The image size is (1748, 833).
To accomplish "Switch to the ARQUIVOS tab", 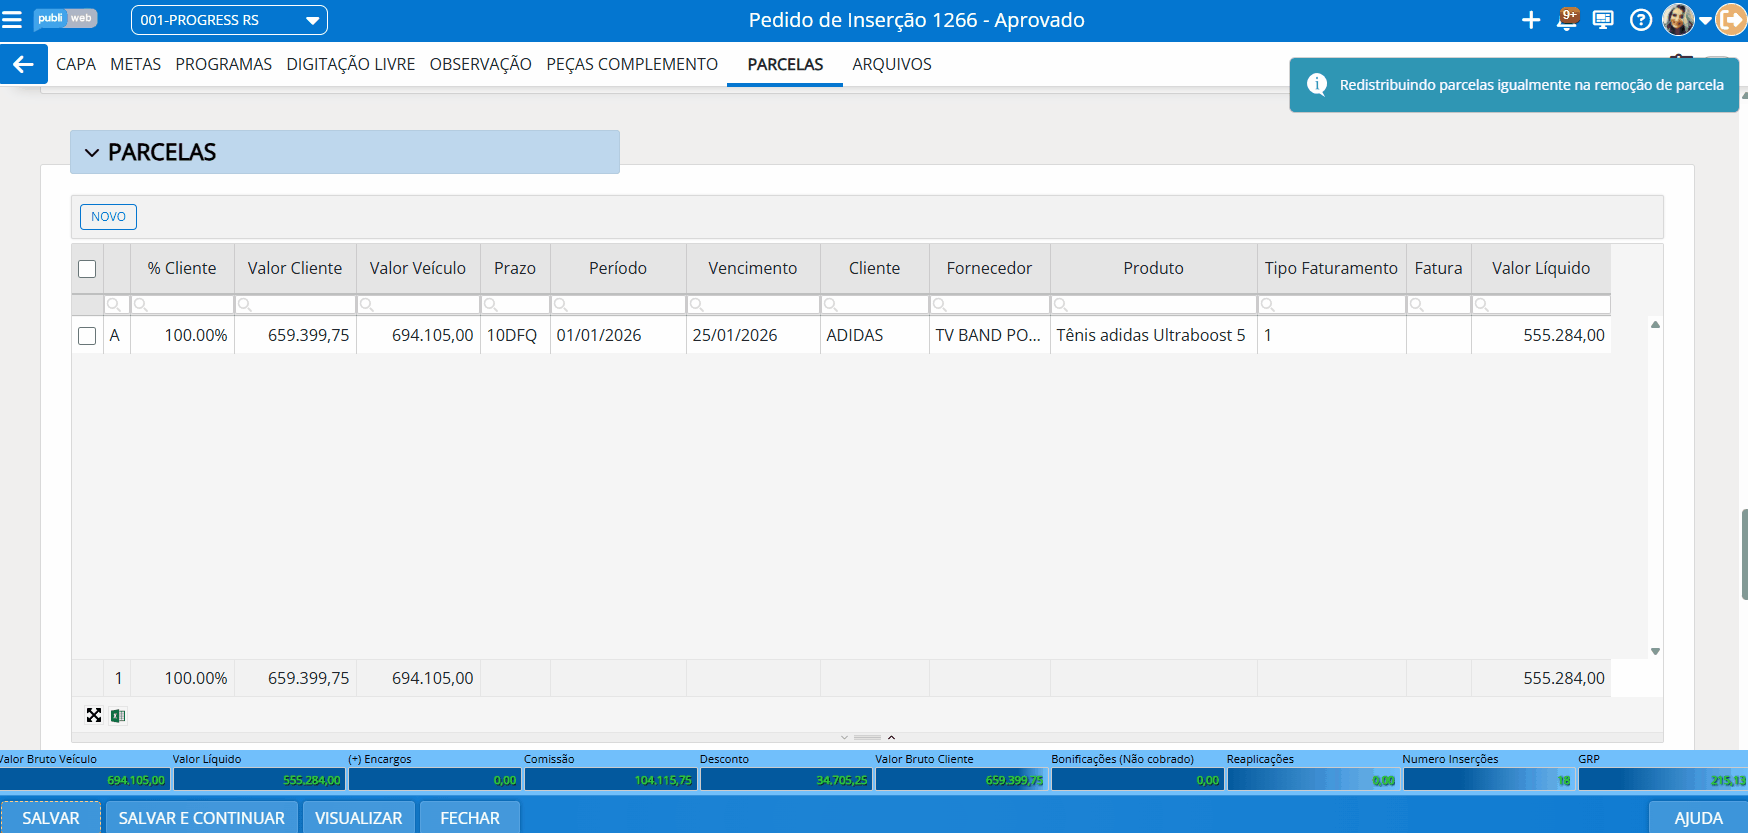I will 891,64.
